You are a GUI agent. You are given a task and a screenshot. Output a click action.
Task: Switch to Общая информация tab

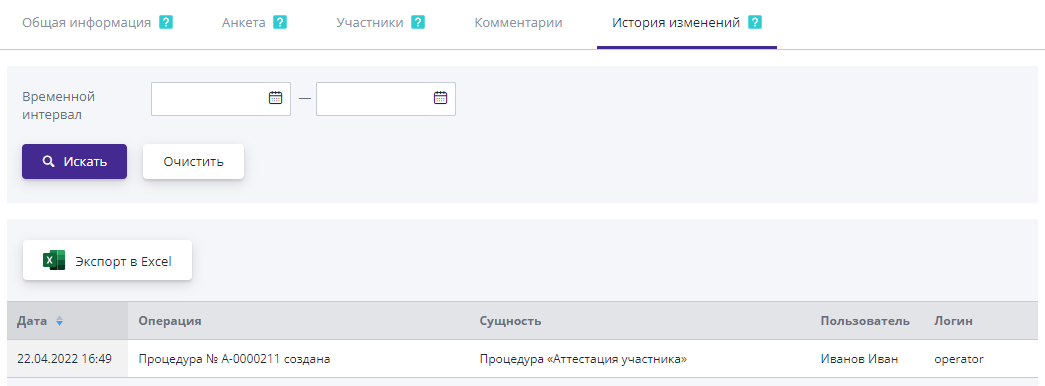point(87,23)
